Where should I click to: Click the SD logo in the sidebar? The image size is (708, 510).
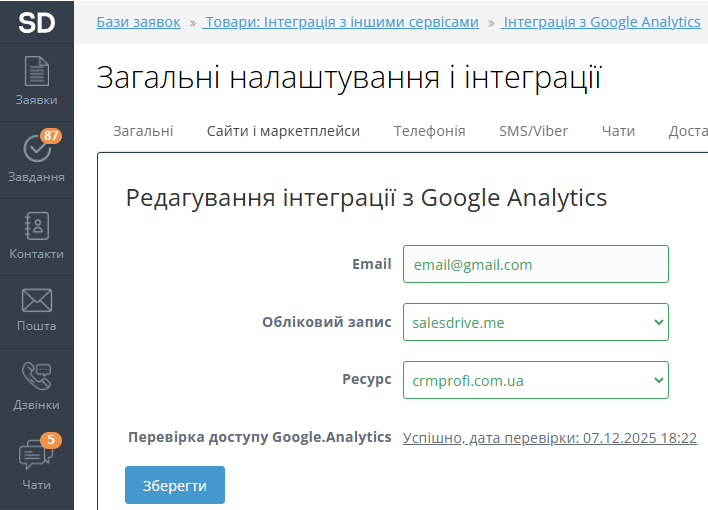(36, 22)
